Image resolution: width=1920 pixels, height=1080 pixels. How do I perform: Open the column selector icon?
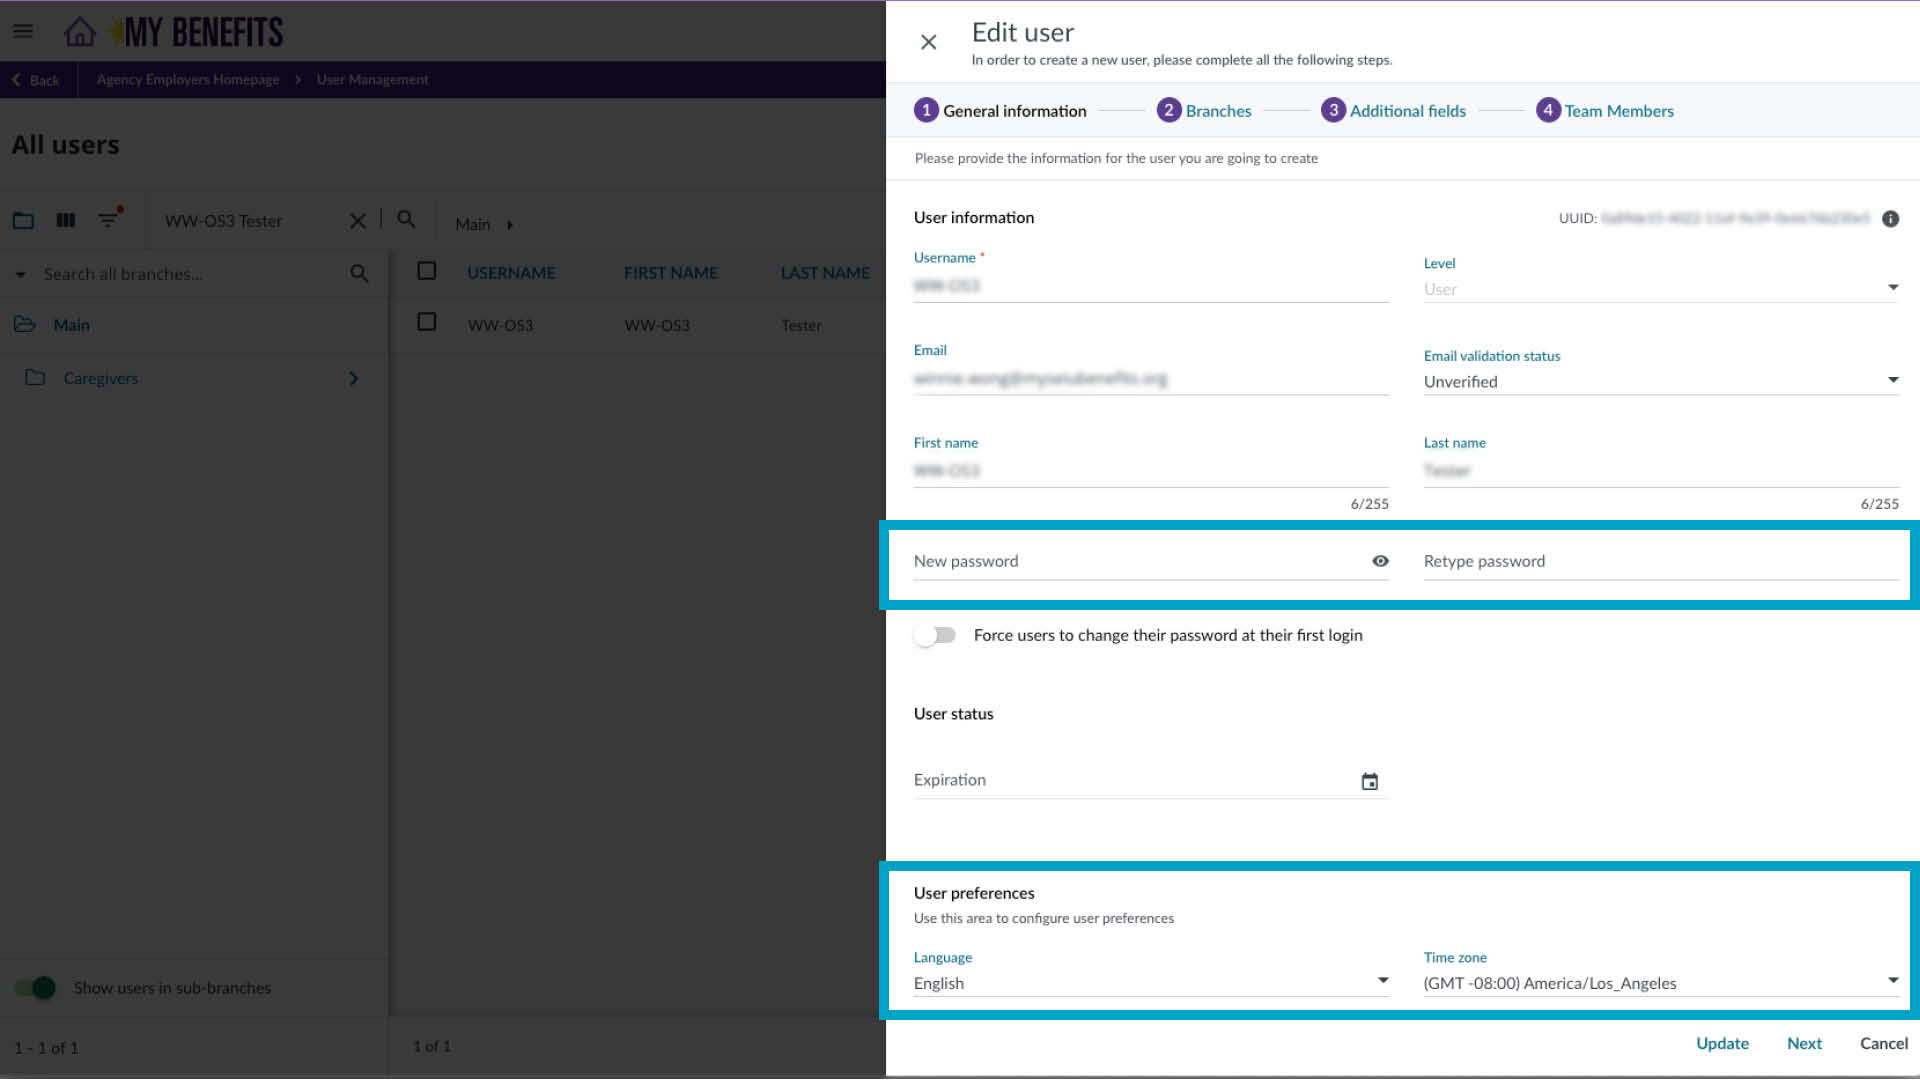pyautogui.click(x=66, y=220)
